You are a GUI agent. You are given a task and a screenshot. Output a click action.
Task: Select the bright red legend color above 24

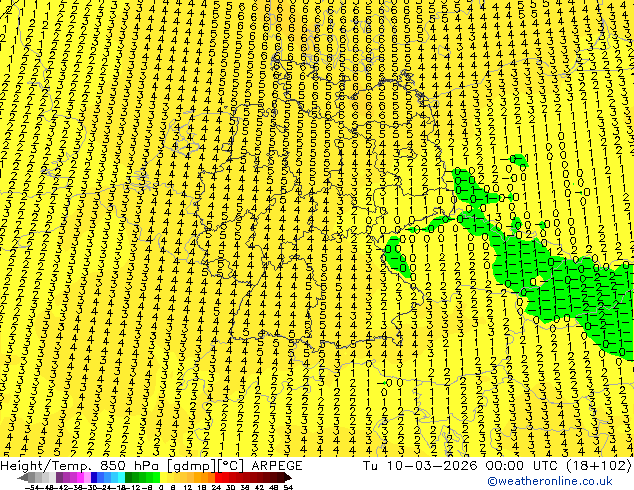pyautogui.click(x=218, y=477)
